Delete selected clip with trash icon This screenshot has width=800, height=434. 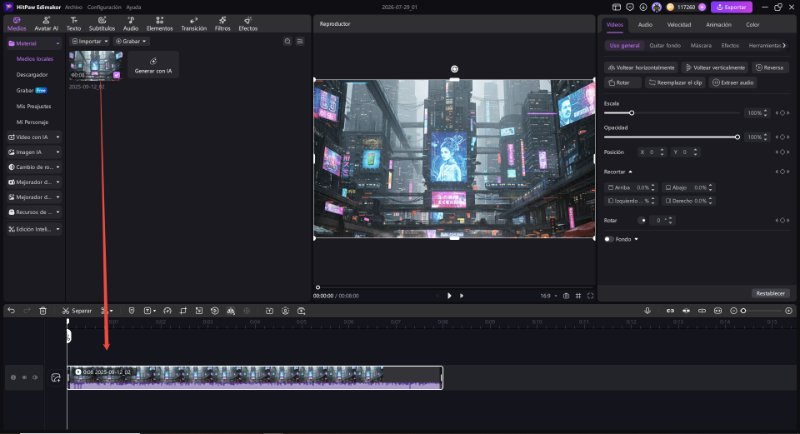tap(43, 311)
